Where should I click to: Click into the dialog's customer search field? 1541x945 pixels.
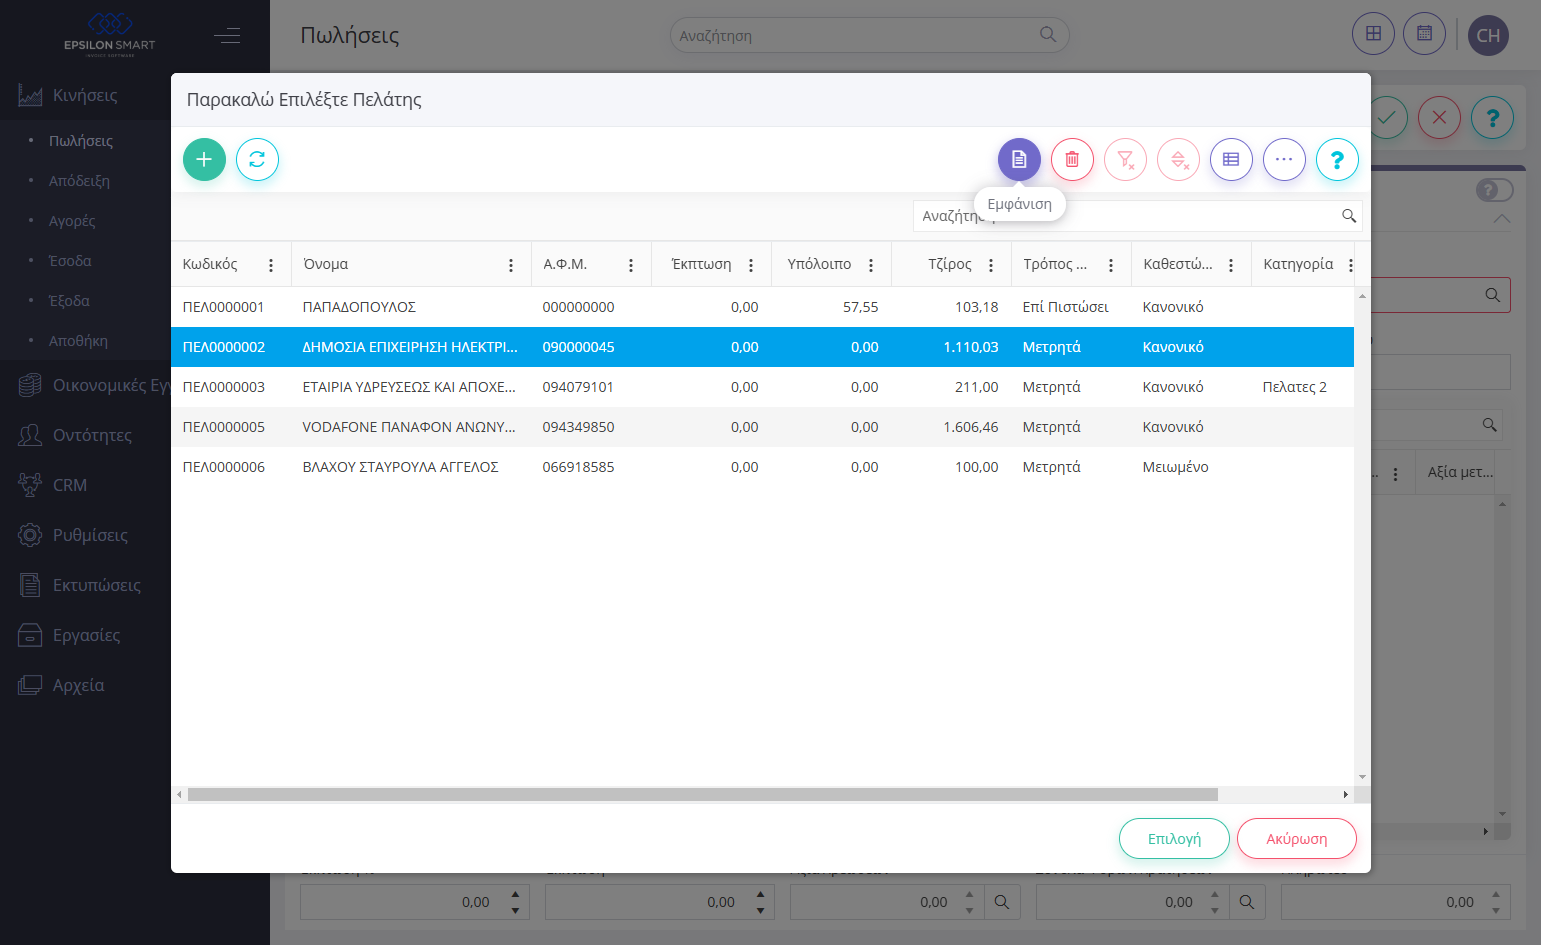pos(1137,216)
